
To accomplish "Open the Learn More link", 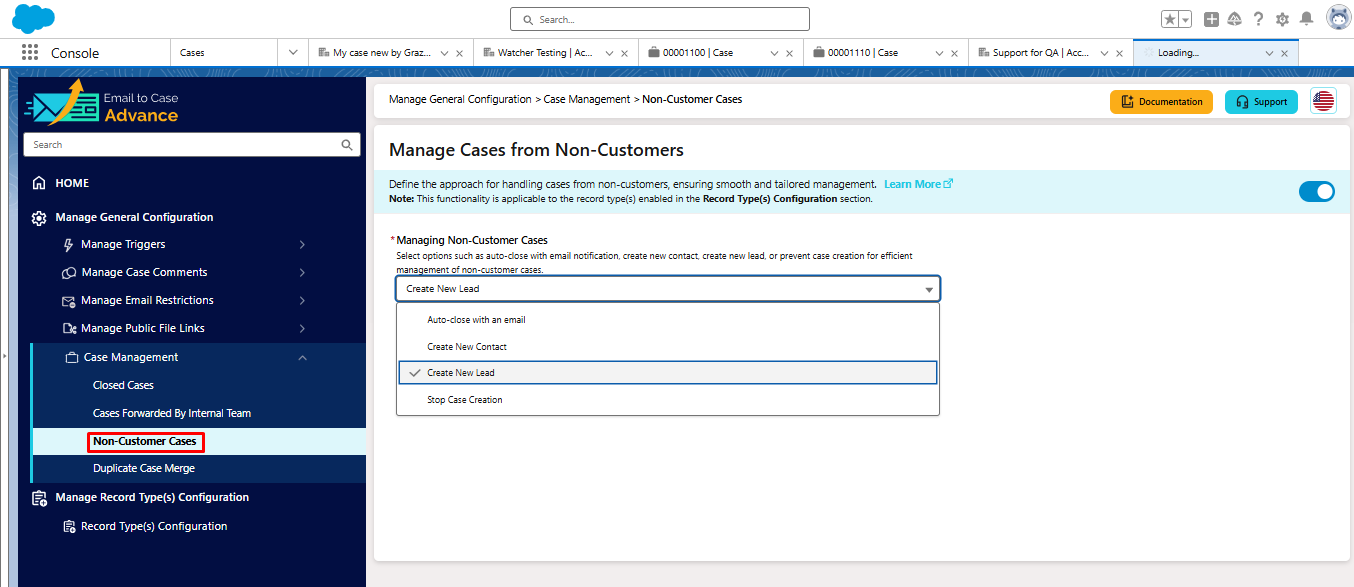I will (x=918, y=184).
